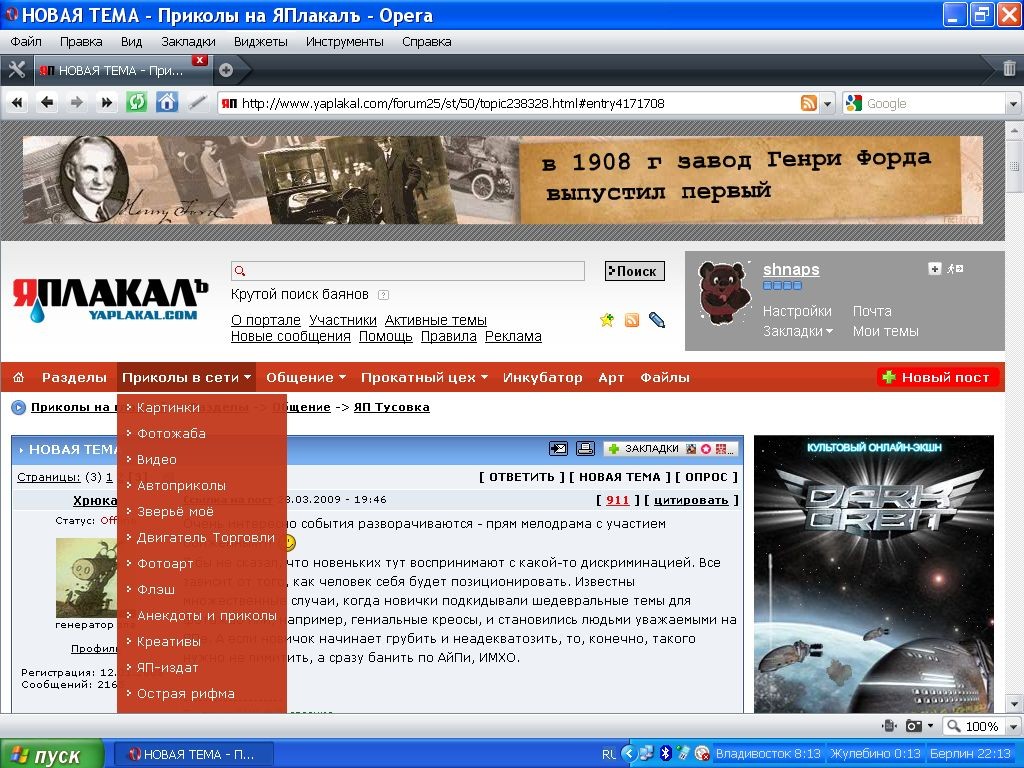Screen dimensions: 1024x768
Task: Click the yellow star add-favorite icon
Action: [606, 320]
